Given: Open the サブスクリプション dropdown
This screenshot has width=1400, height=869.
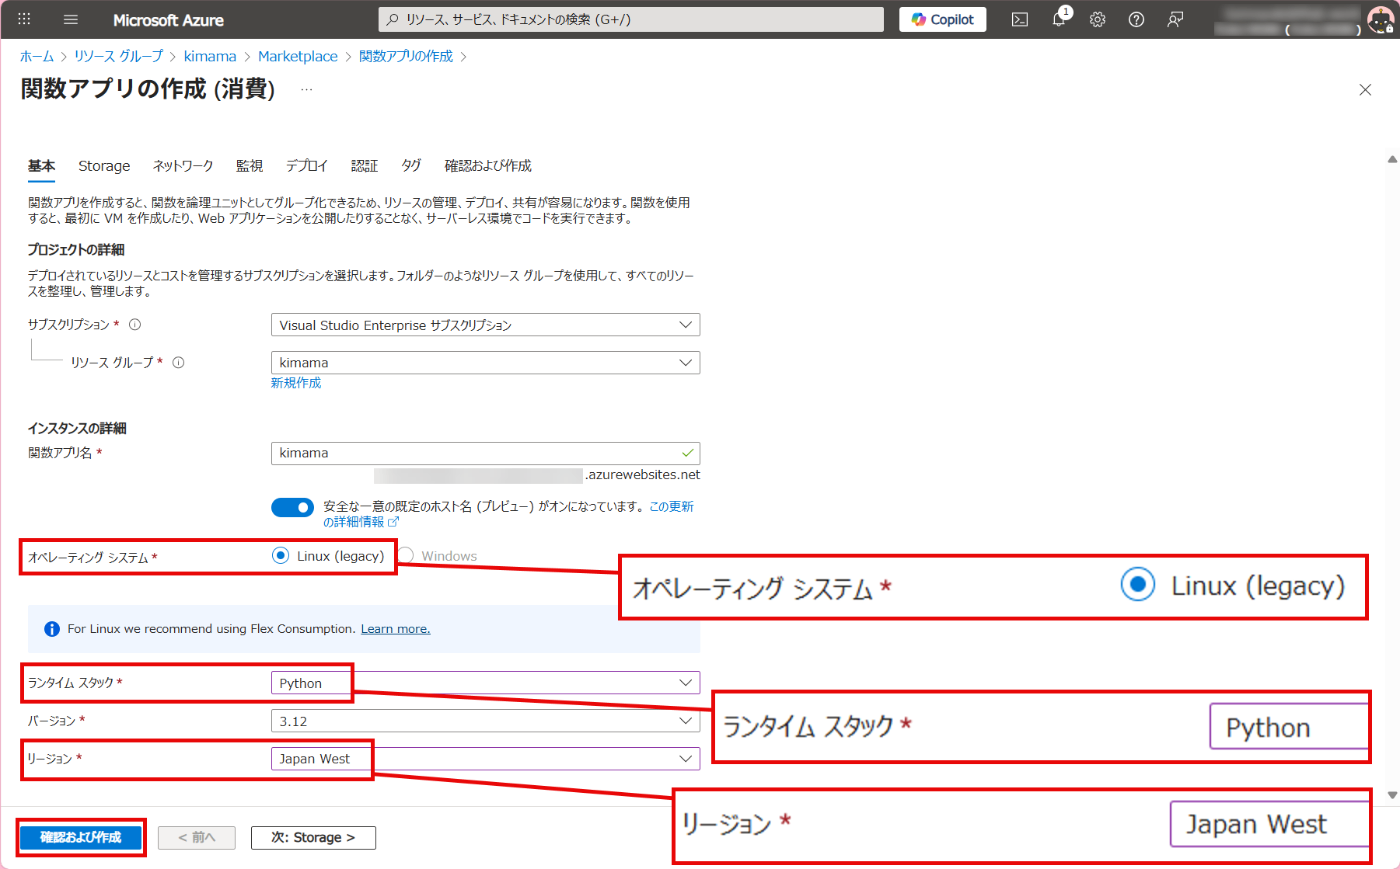Looking at the screenshot, I should [x=485, y=325].
